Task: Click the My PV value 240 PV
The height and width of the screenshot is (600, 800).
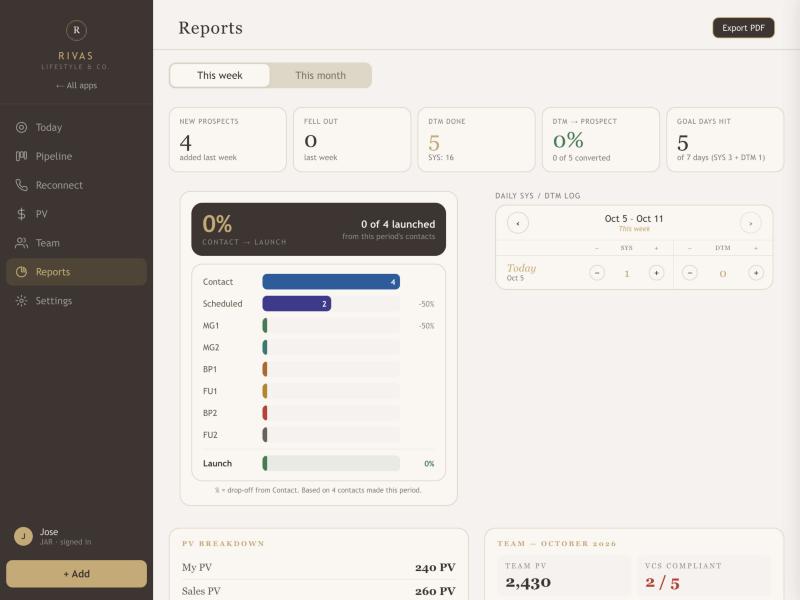Action: tap(435, 567)
